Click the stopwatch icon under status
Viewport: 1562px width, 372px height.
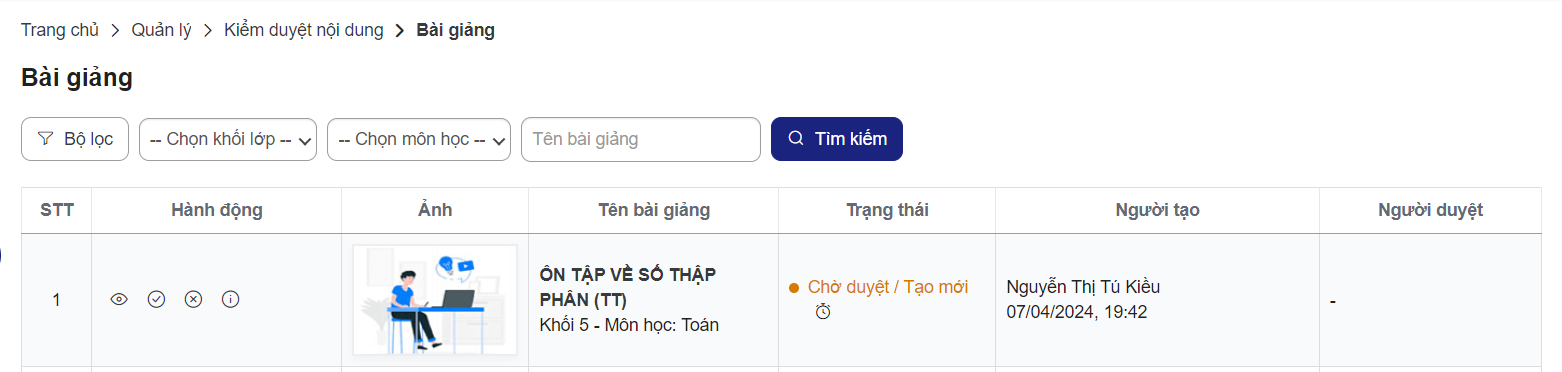coord(823,312)
